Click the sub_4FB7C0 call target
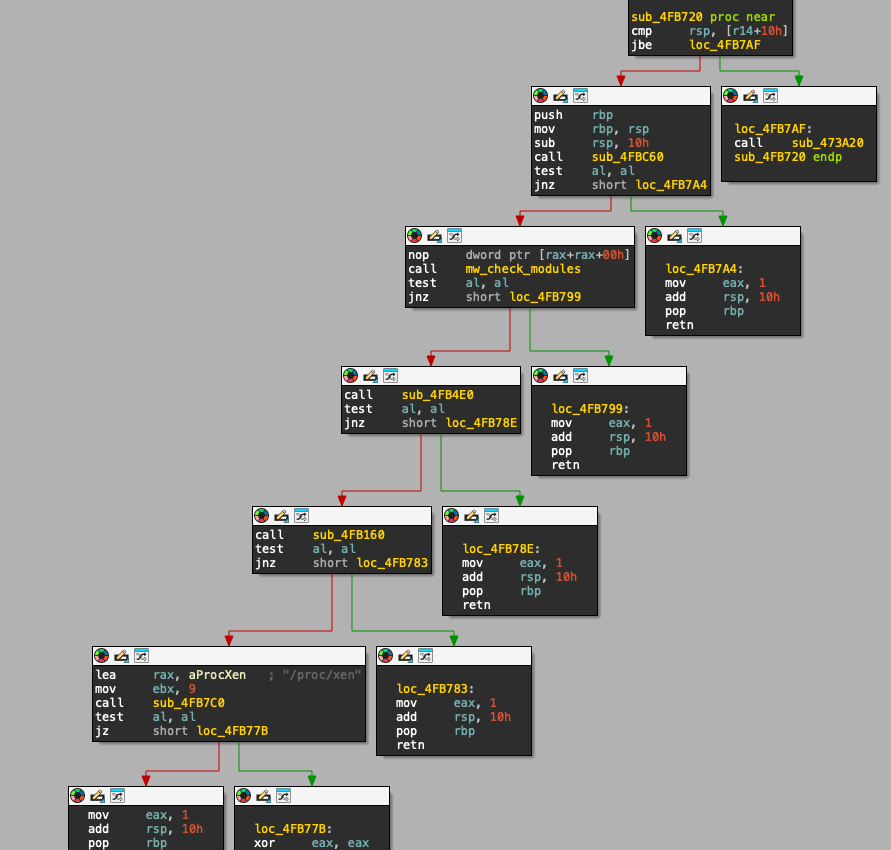The width and height of the screenshot is (891, 850). pos(189,703)
